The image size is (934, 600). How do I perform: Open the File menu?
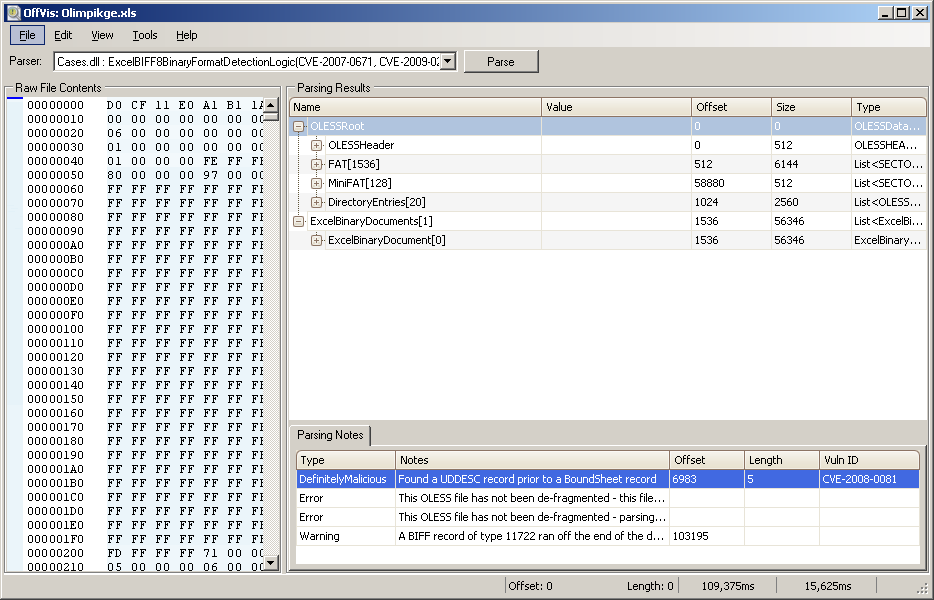click(27, 35)
